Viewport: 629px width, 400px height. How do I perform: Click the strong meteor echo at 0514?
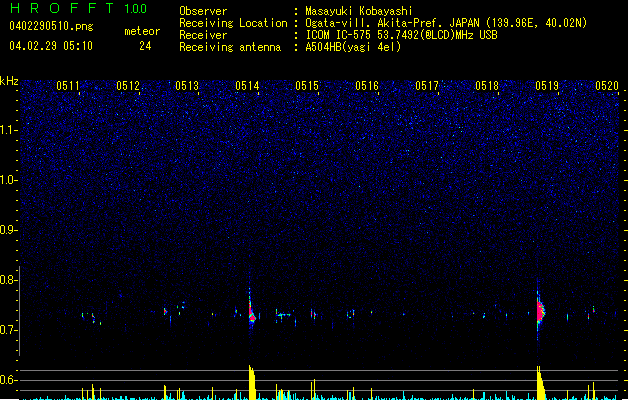(x=251, y=312)
